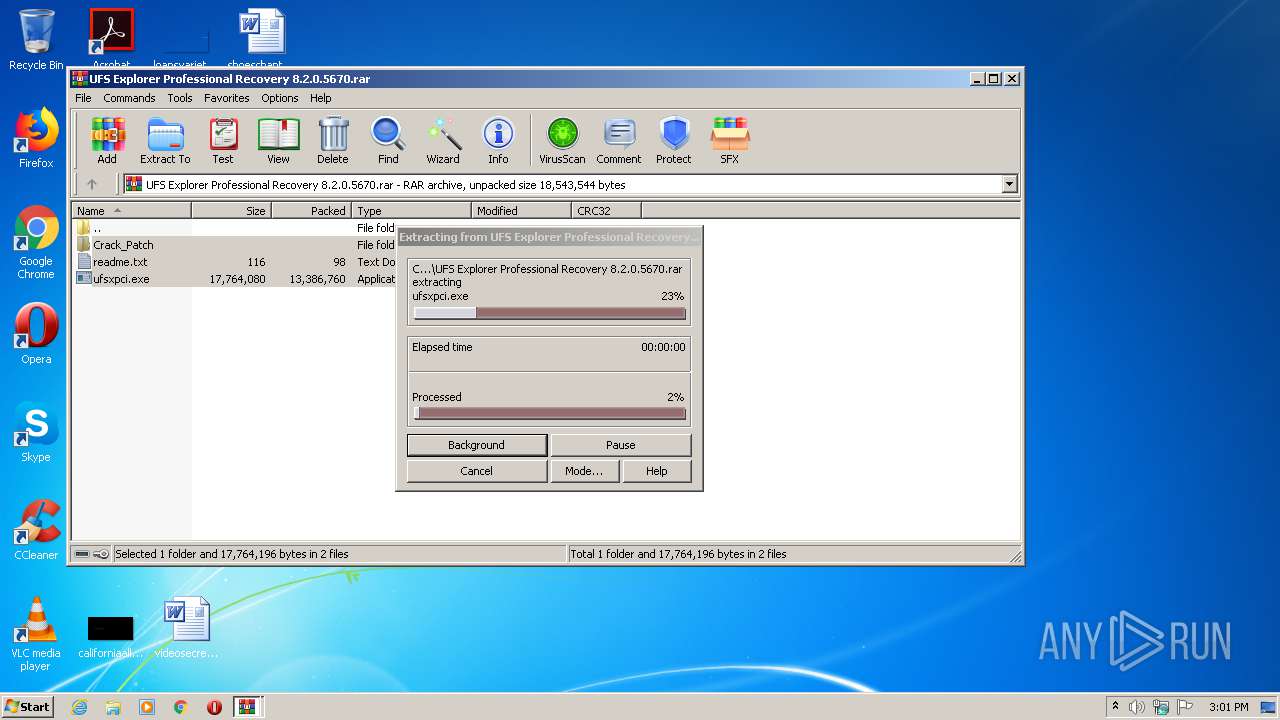Click the Windows Explorer taskbar icon
Image resolution: width=1280 pixels, height=720 pixels.
click(x=113, y=707)
